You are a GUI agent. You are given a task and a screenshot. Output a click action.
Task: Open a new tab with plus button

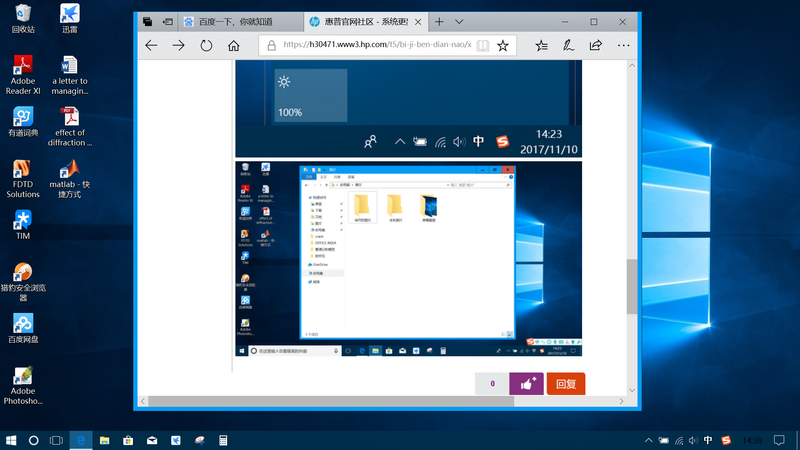pyautogui.click(x=439, y=21)
